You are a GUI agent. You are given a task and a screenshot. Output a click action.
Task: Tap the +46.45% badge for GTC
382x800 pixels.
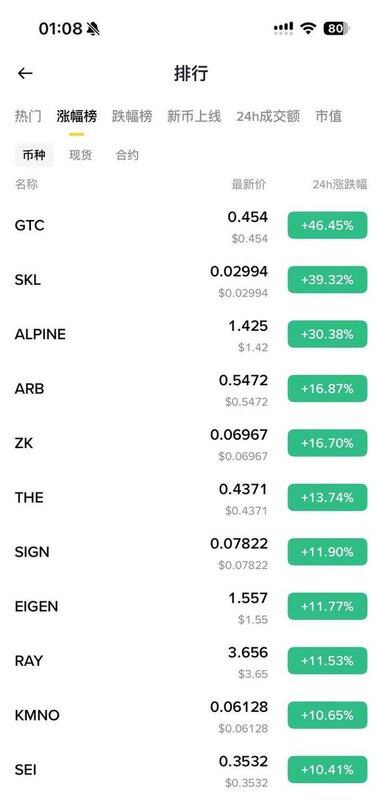click(327, 225)
